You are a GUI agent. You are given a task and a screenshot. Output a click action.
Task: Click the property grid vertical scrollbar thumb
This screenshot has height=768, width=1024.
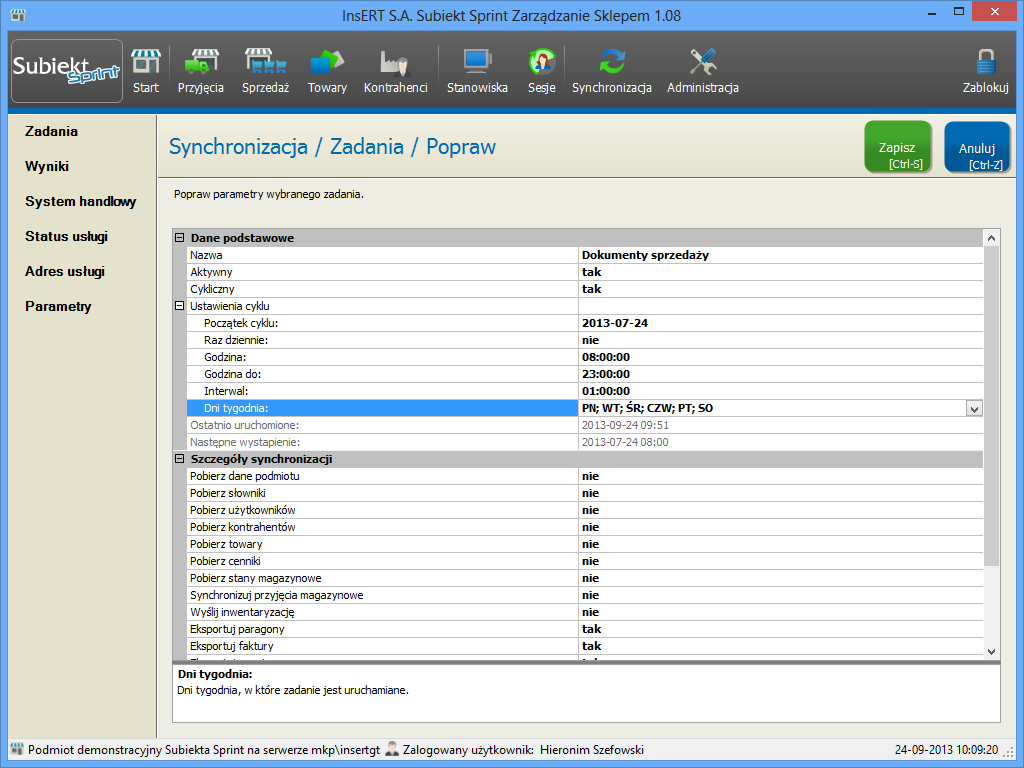pos(991,406)
